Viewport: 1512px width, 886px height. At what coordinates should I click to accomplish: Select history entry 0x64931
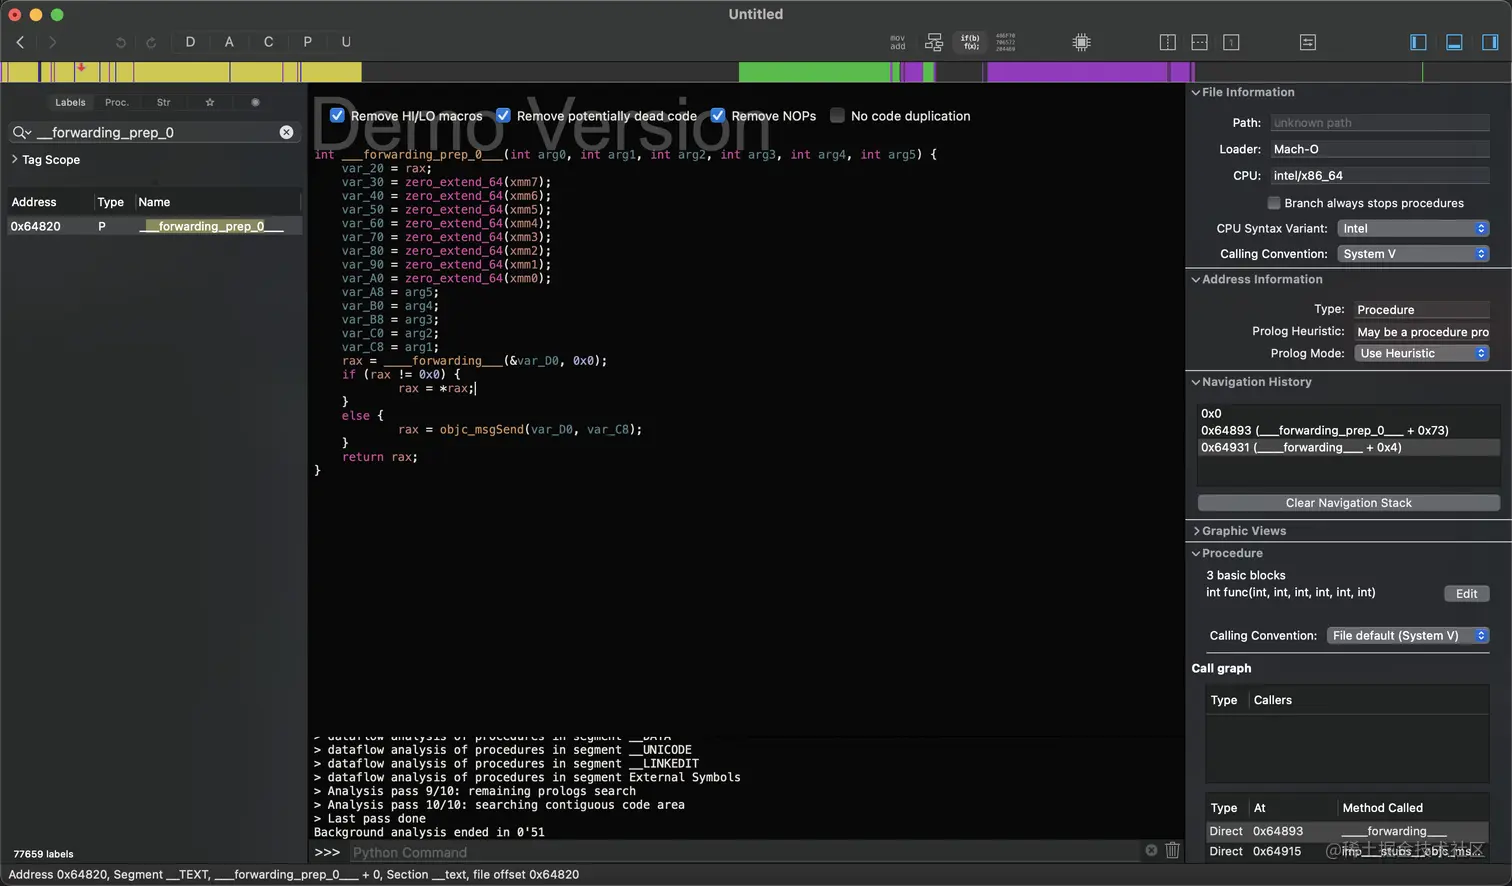[1348, 447]
